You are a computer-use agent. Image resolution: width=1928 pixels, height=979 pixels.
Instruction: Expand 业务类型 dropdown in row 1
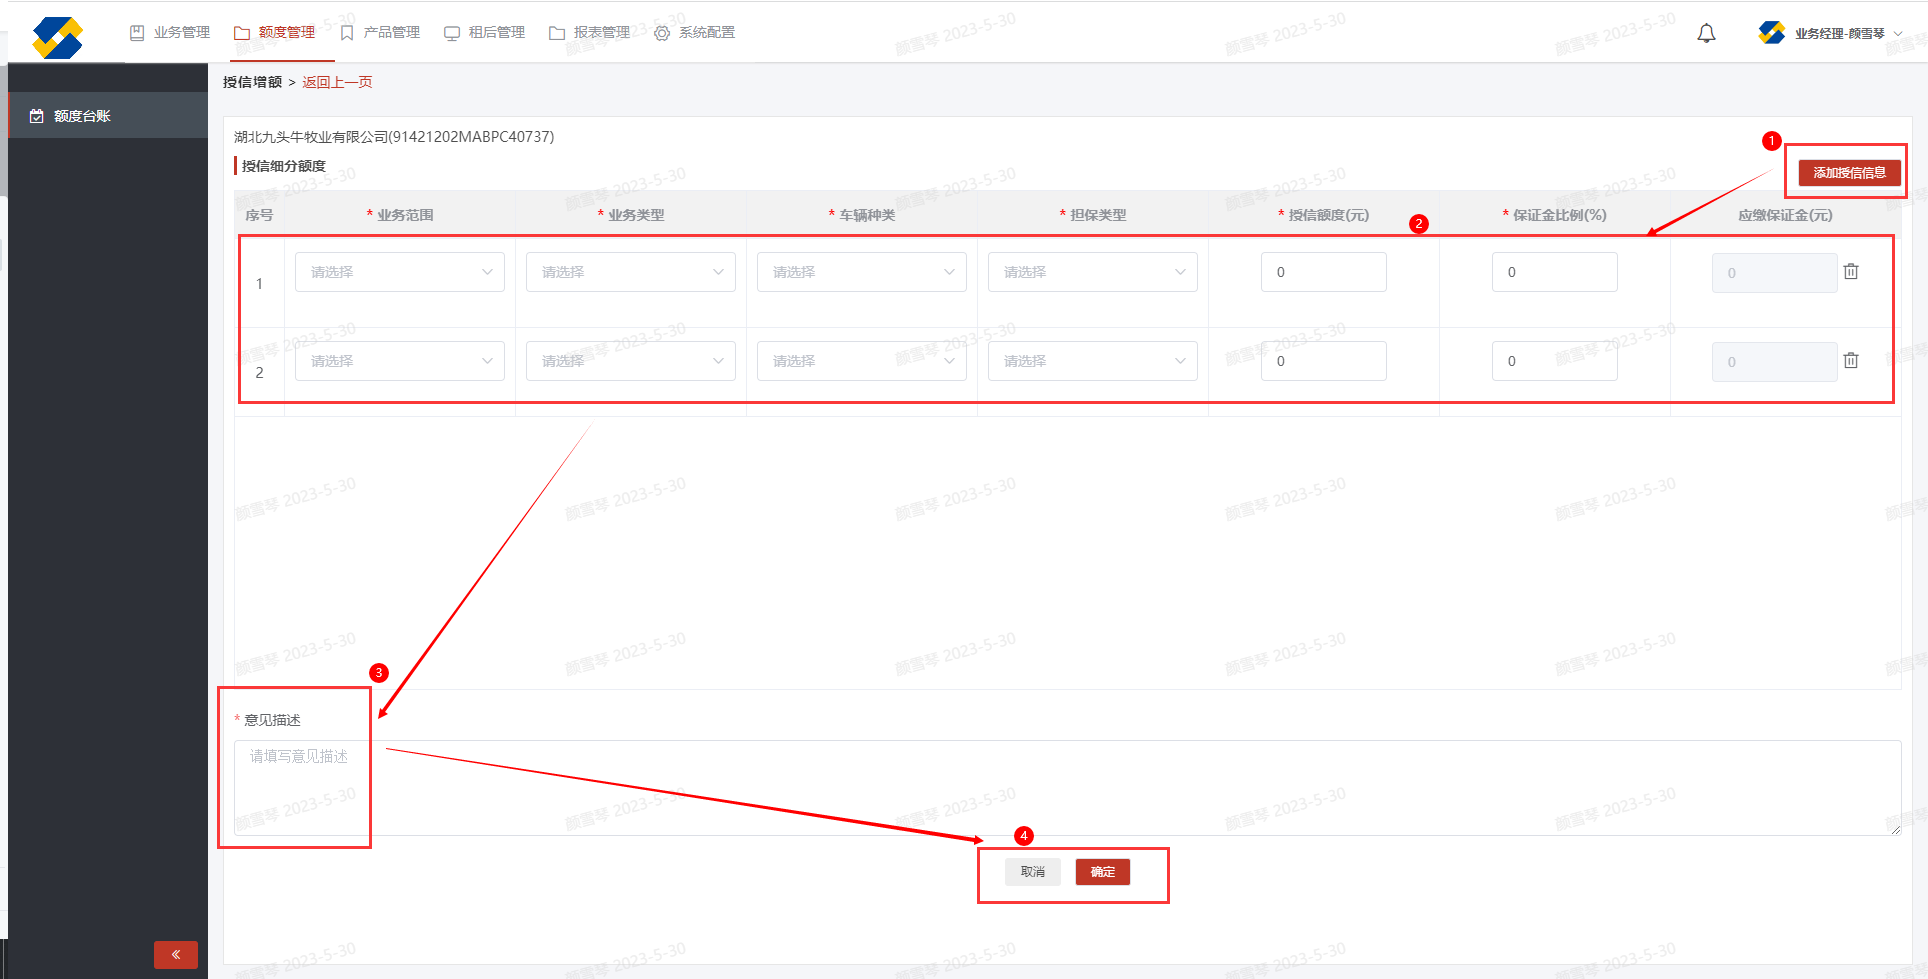point(630,272)
